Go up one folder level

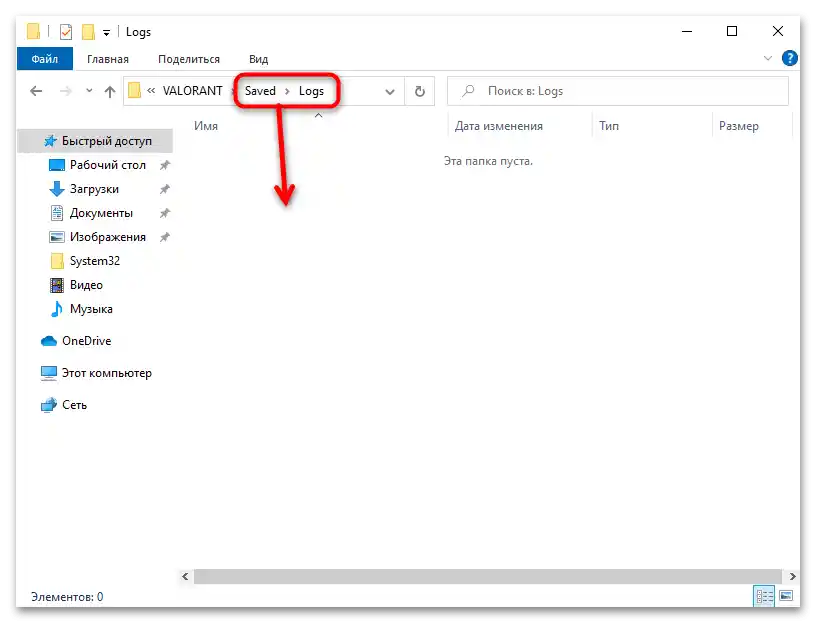[x=109, y=90]
